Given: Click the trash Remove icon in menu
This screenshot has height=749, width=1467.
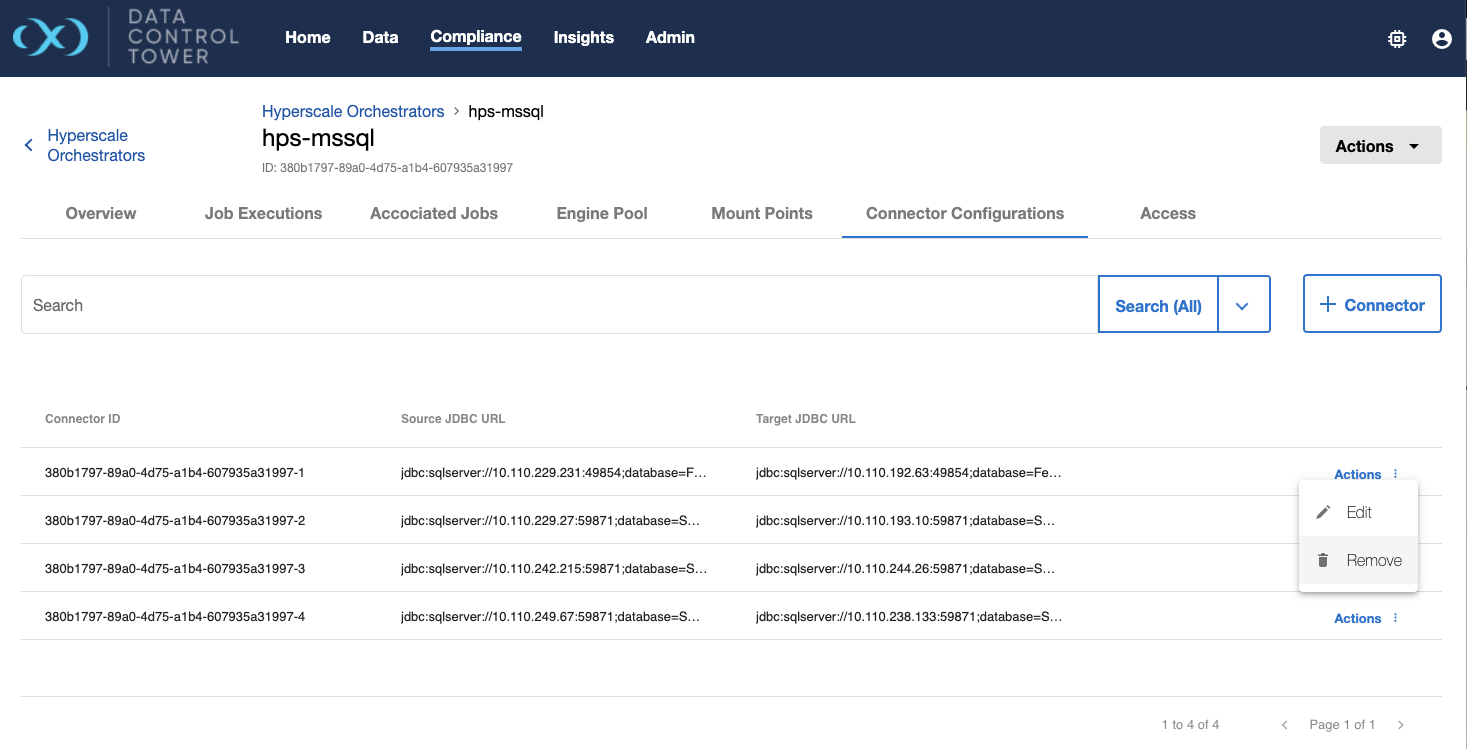Looking at the screenshot, I should [x=1323, y=560].
